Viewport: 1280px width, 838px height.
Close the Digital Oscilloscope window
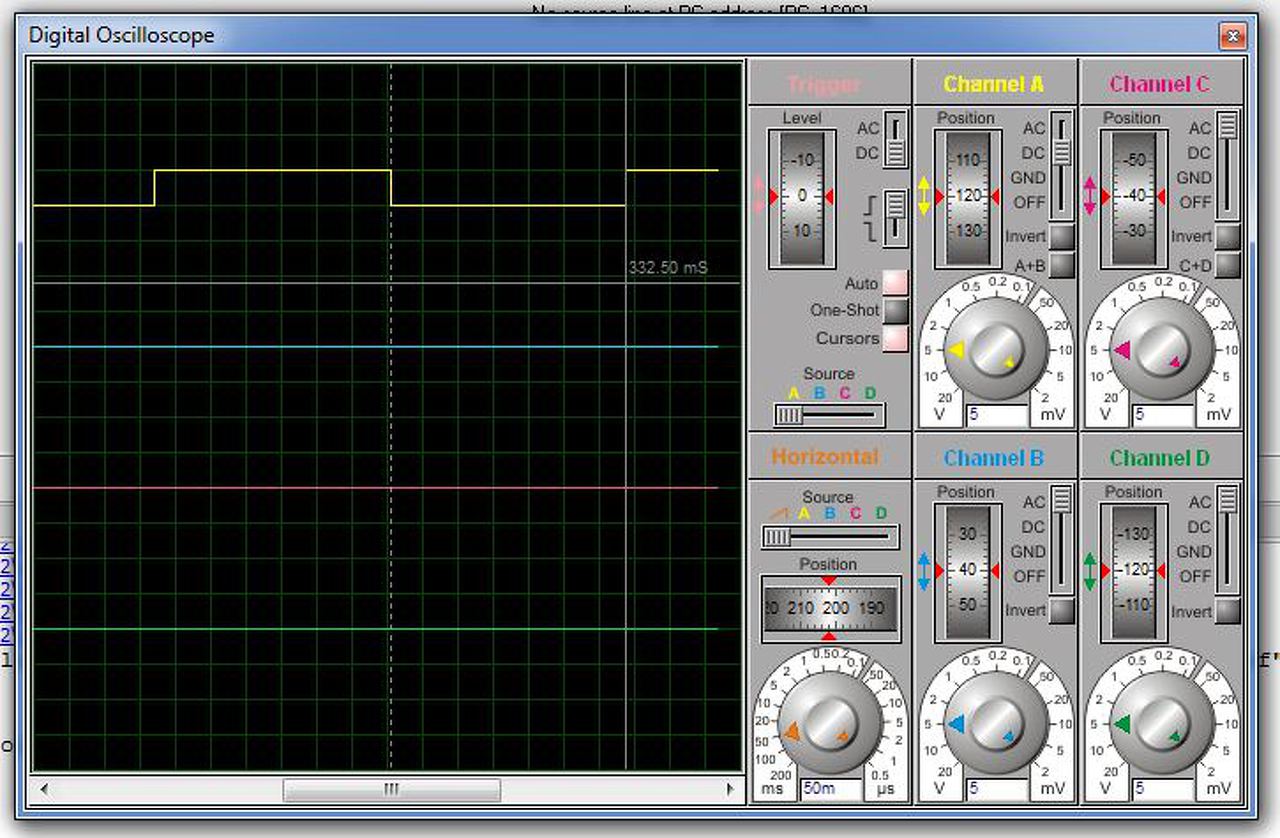click(1232, 36)
